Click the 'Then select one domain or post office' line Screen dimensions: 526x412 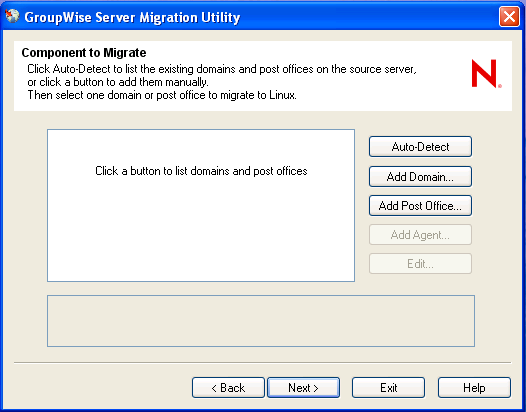[162, 95]
